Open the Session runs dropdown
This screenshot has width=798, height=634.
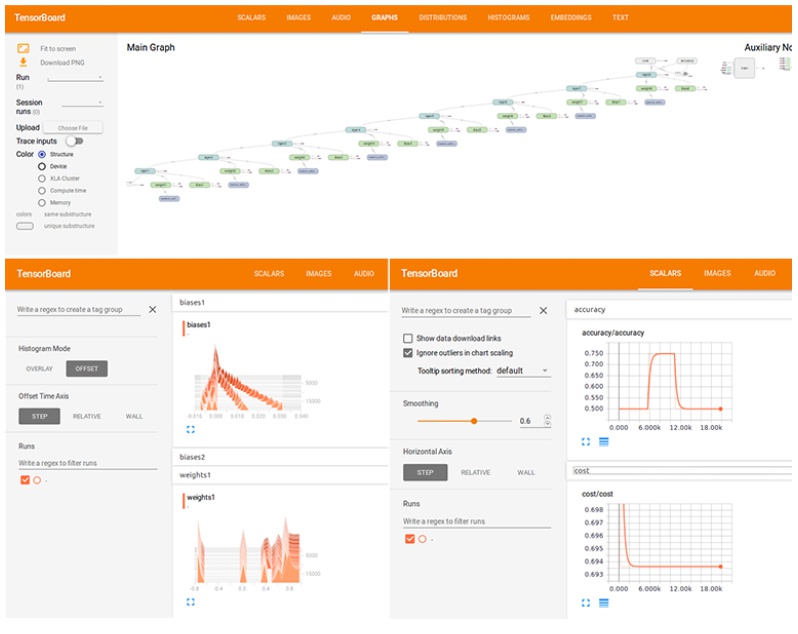point(82,103)
